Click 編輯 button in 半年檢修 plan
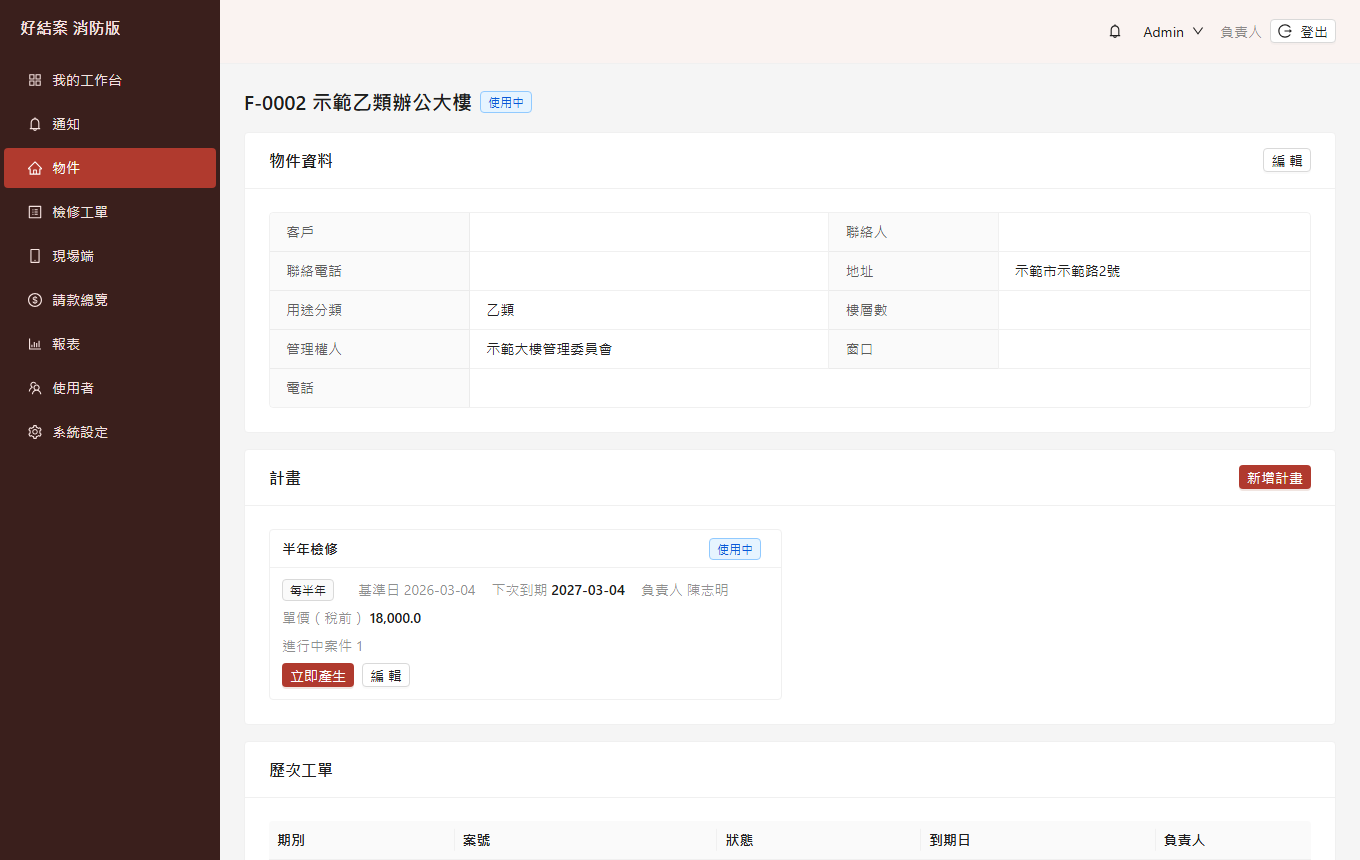 tap(386, 676)
